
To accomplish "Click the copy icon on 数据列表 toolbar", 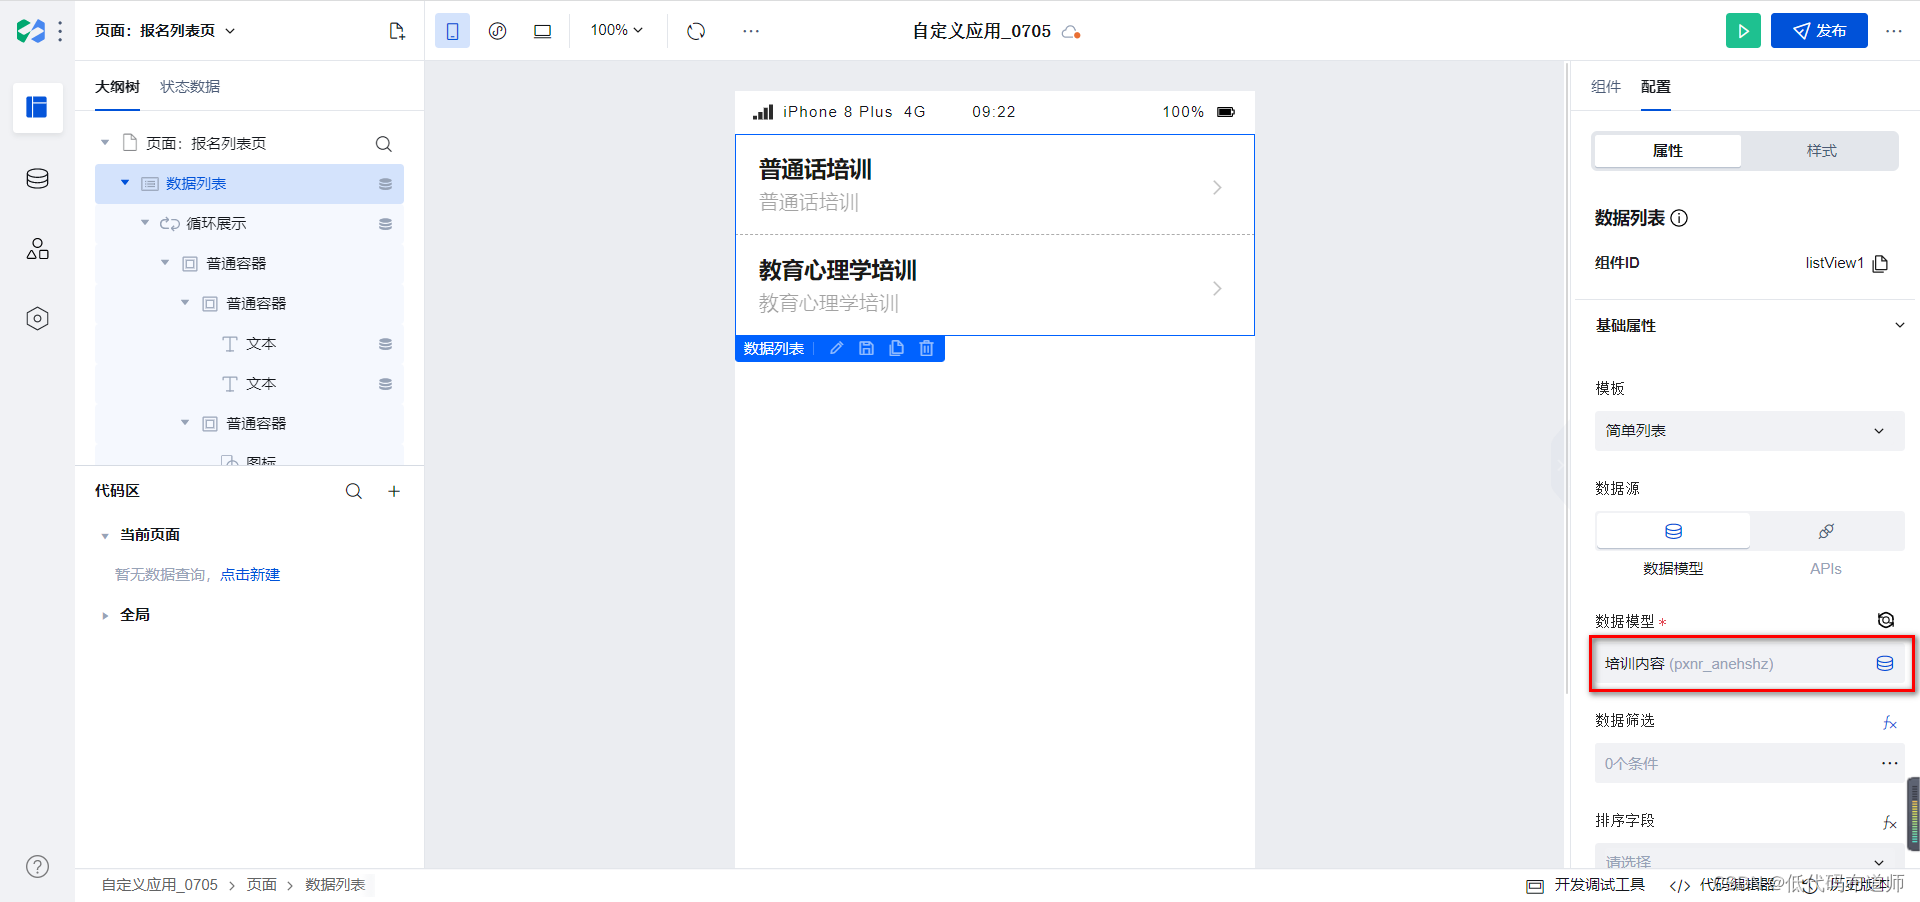I will [897, 348].
